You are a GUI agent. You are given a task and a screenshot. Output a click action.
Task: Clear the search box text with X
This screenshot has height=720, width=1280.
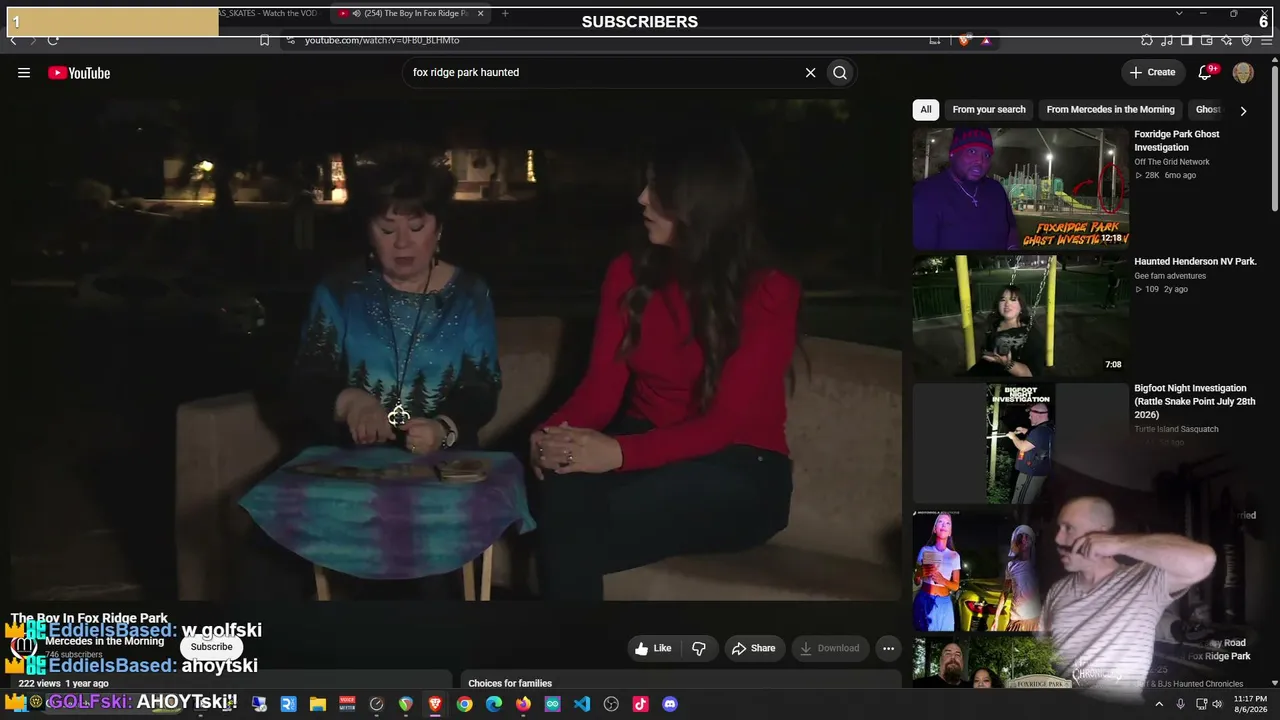point(811,73)
